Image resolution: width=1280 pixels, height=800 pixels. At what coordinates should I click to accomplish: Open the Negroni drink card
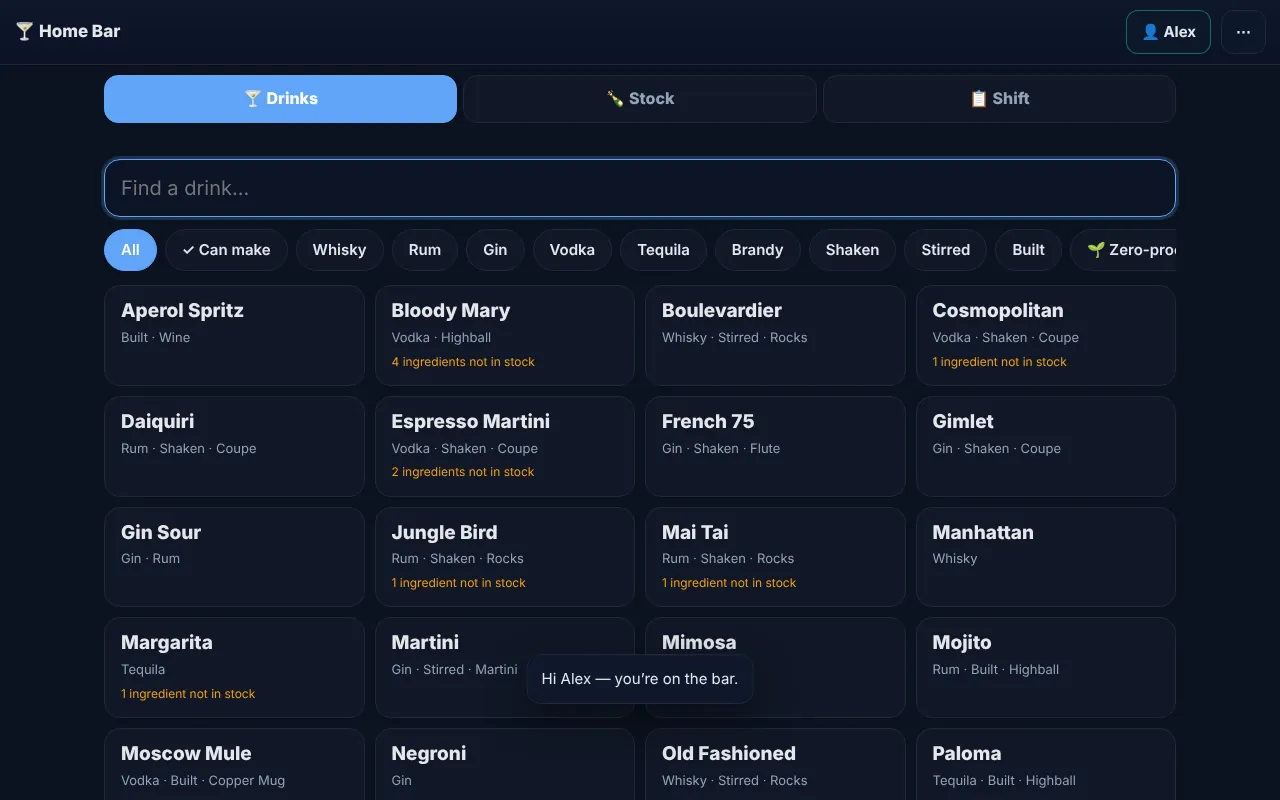pyautogui.click(x=505, y=764)
